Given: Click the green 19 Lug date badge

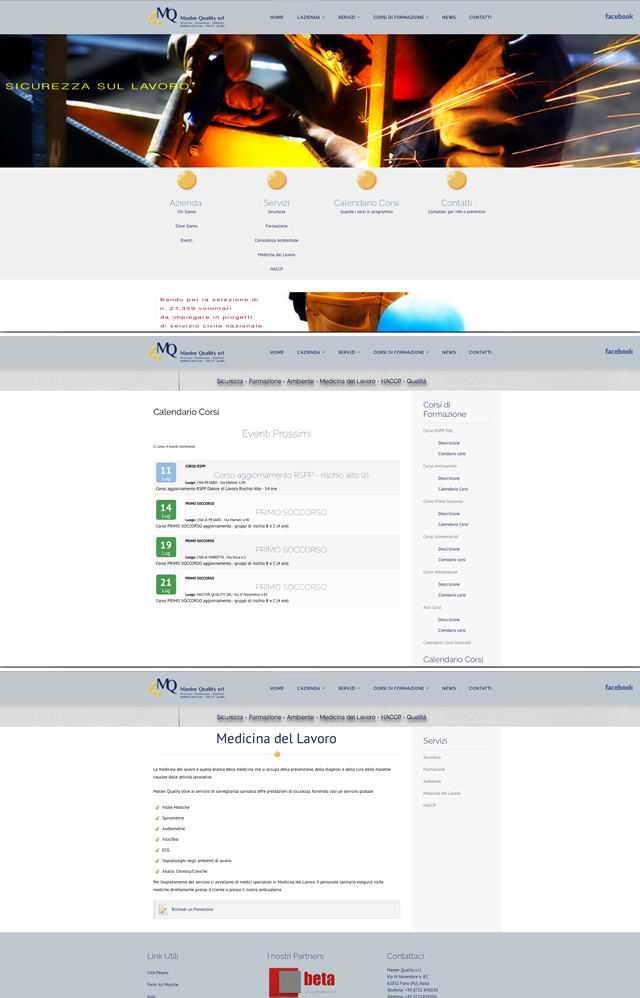Looking at the screenshot, I should [x=166, y=547].
